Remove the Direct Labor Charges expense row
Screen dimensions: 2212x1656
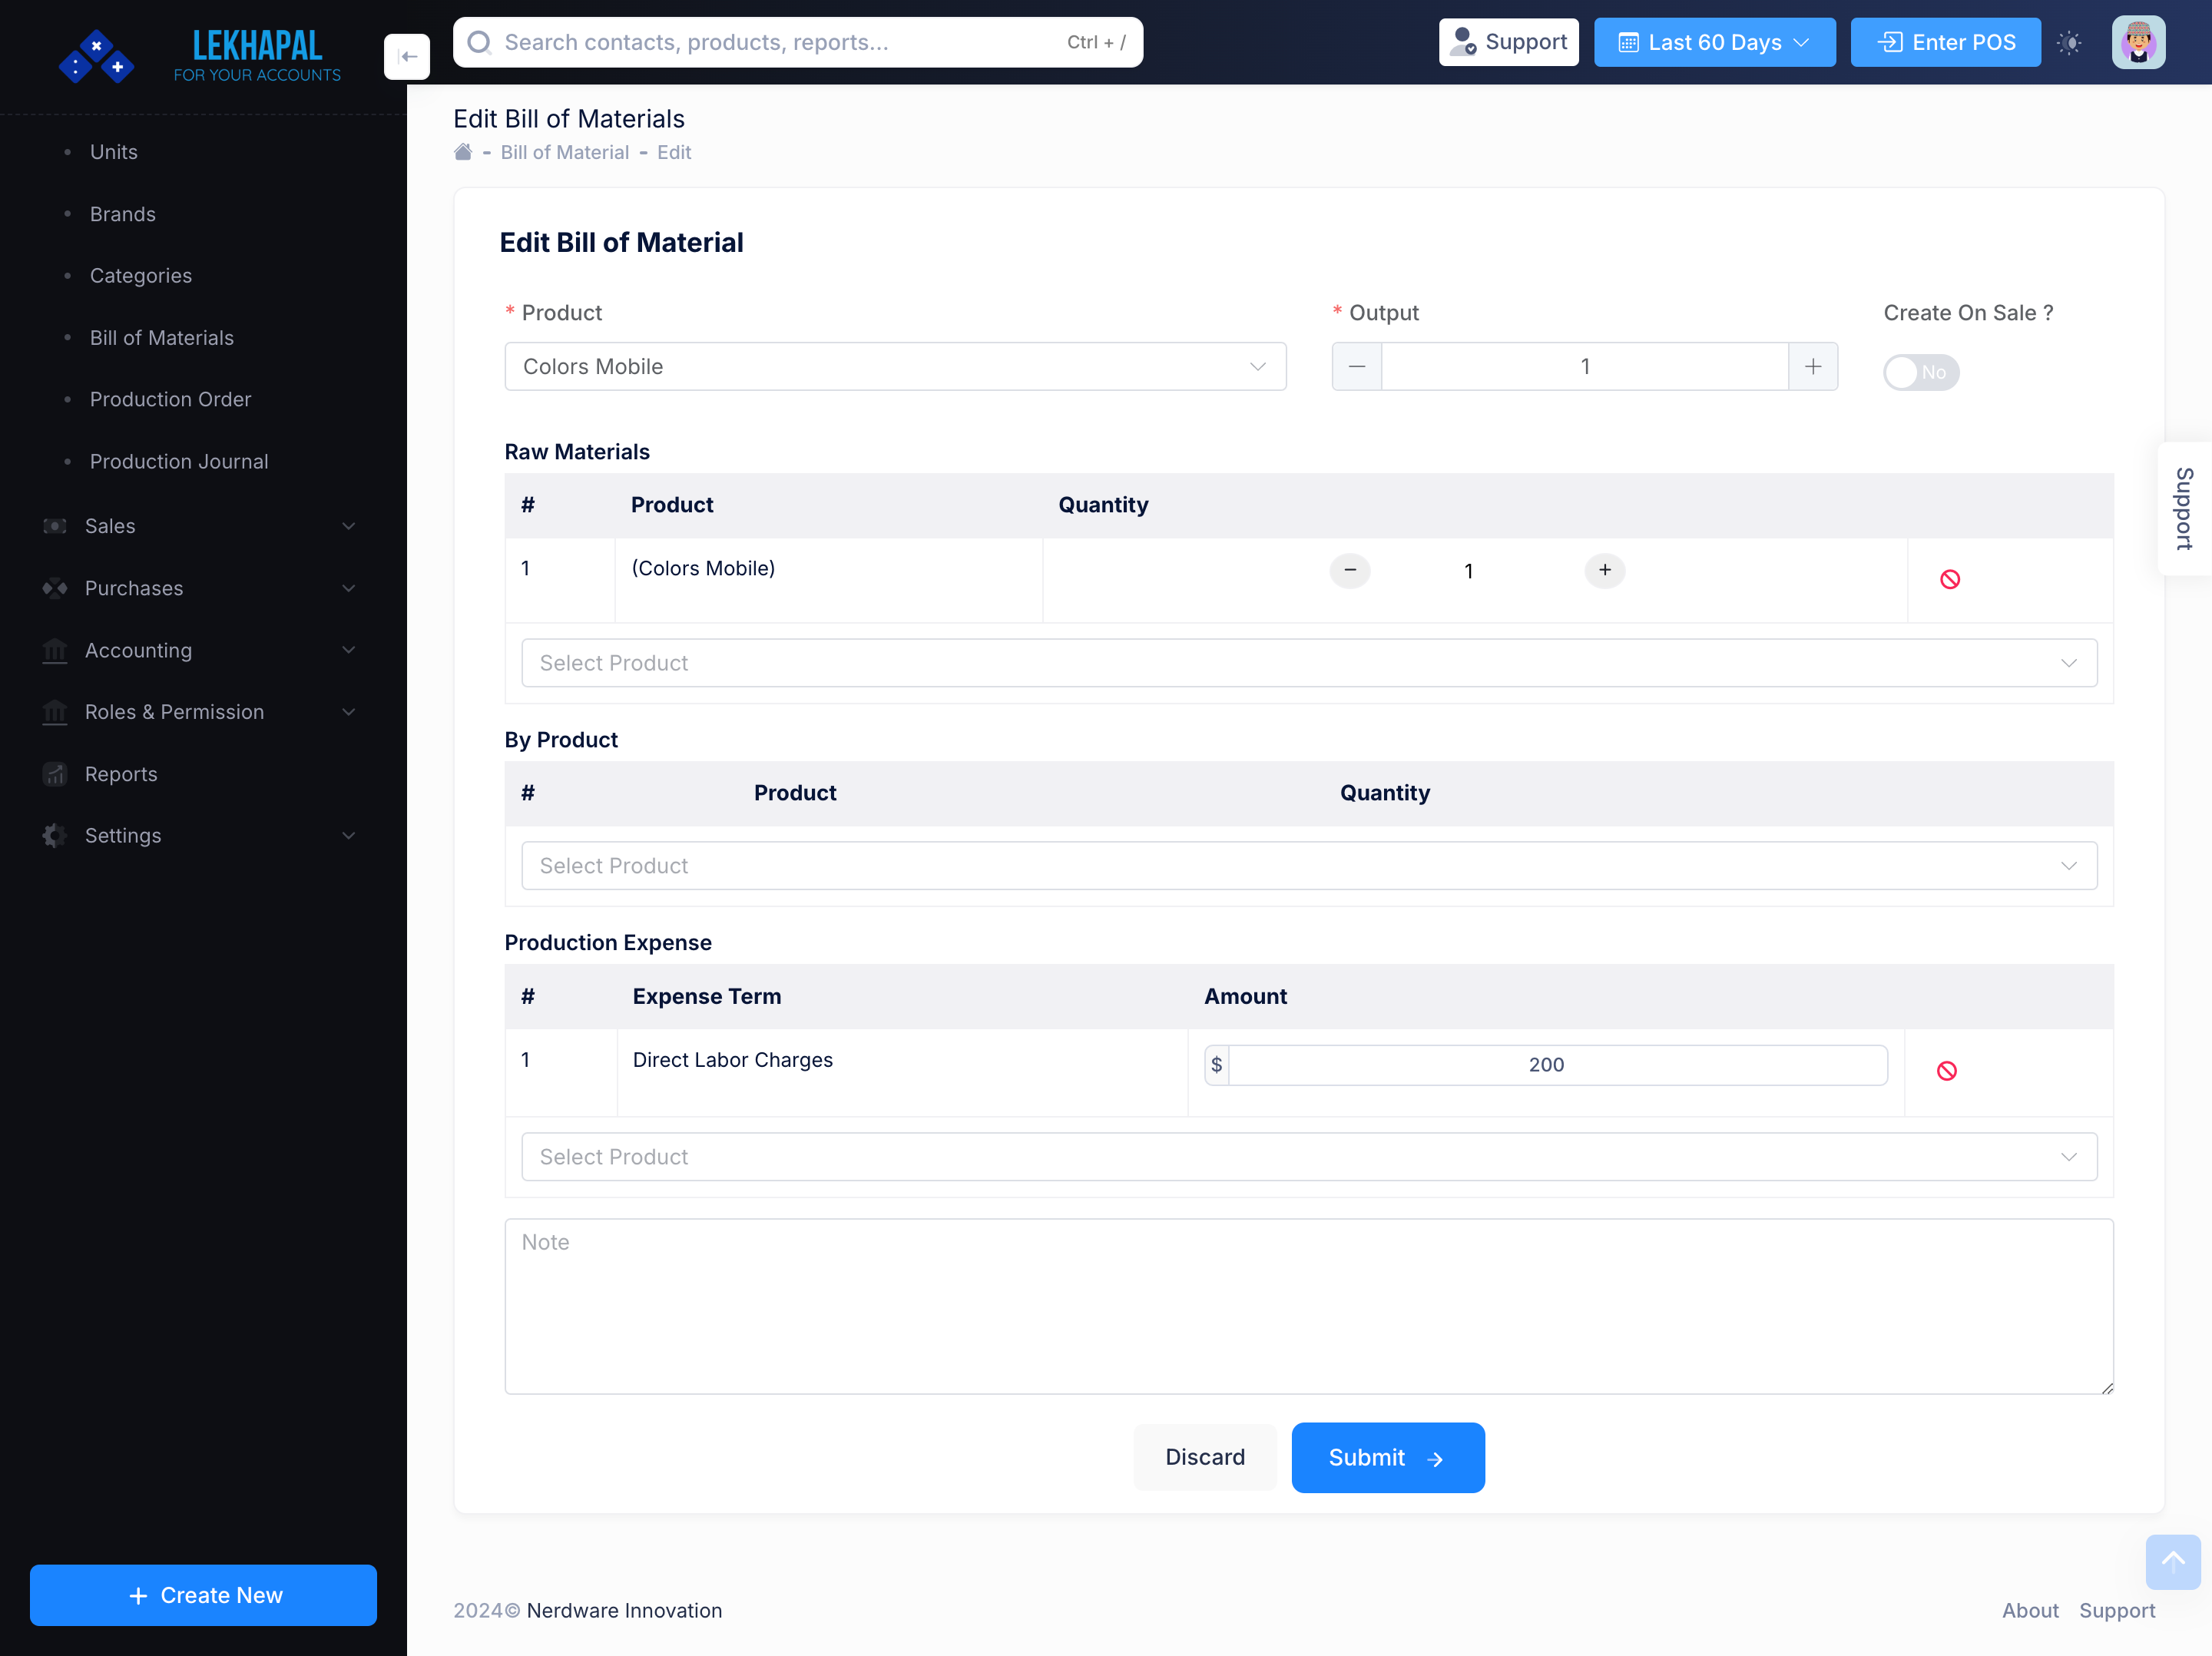1947,1070
